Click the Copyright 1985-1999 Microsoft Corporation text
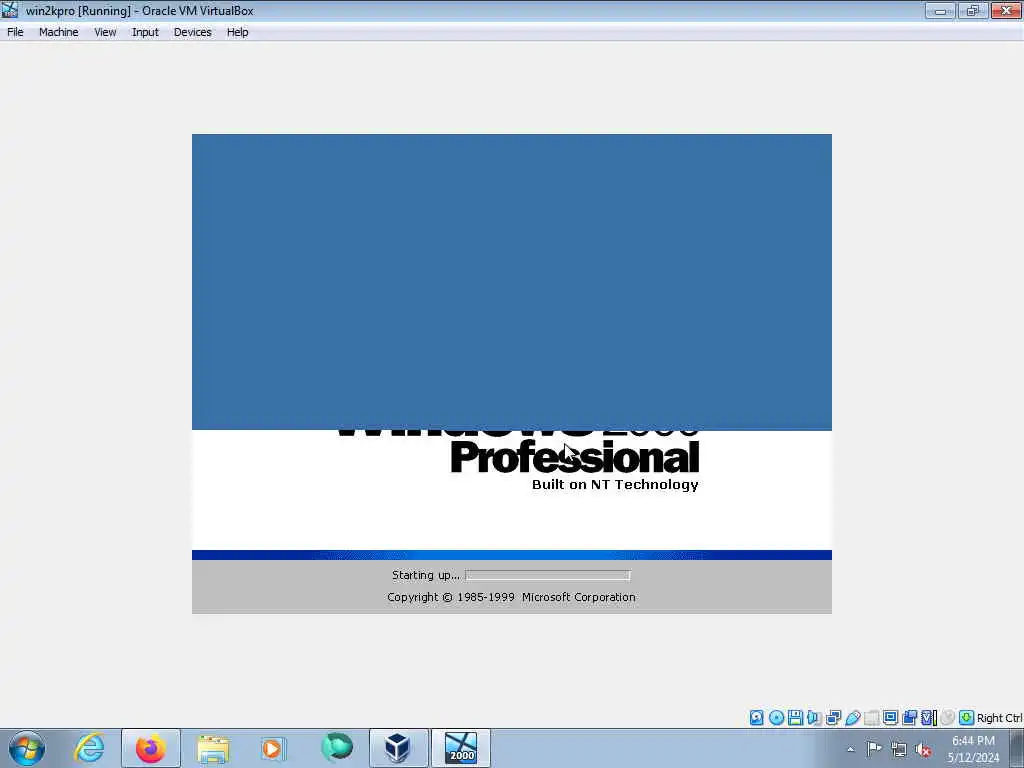Viewport: 1024px width, 768px height. coord(511,597)
